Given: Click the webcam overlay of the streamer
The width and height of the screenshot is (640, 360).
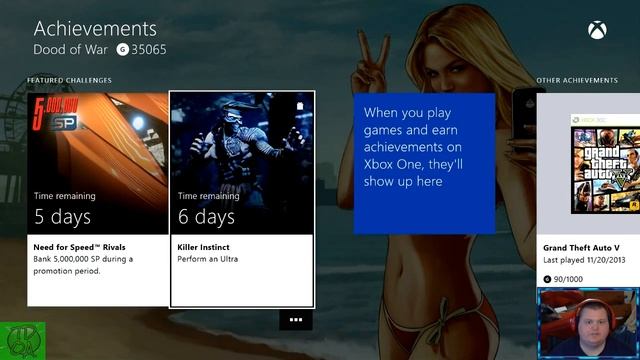Looking at the screenshot, I should coord(588,323).
